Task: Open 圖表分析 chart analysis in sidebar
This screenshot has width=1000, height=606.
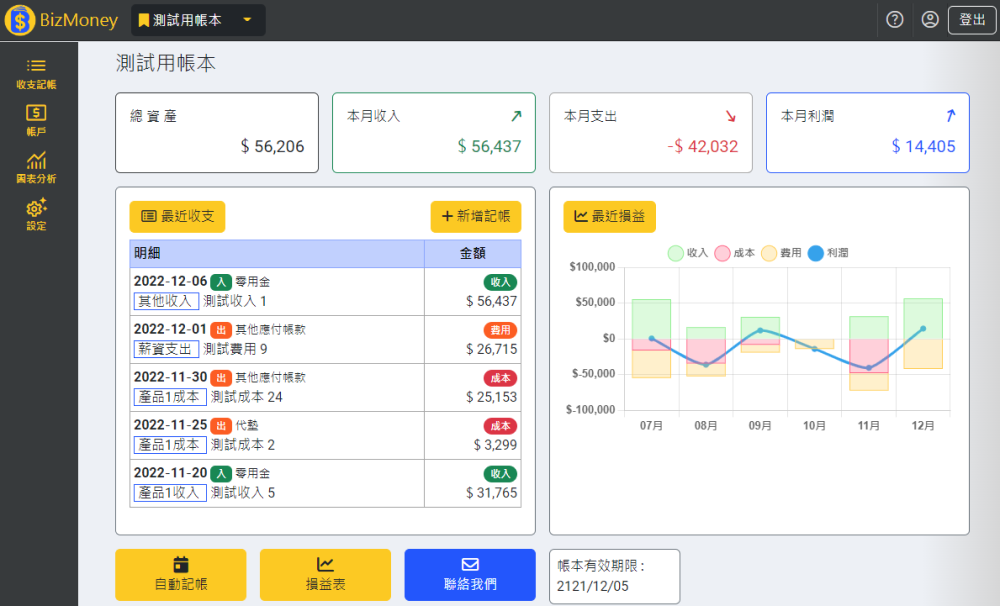Action: click(x=36, y=168)
